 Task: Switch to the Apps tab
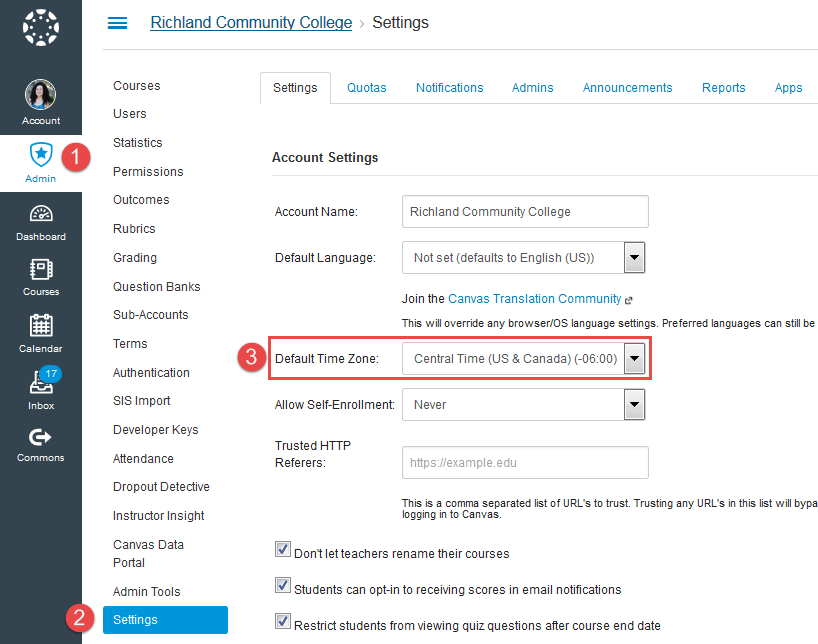(x=788, y=88)
